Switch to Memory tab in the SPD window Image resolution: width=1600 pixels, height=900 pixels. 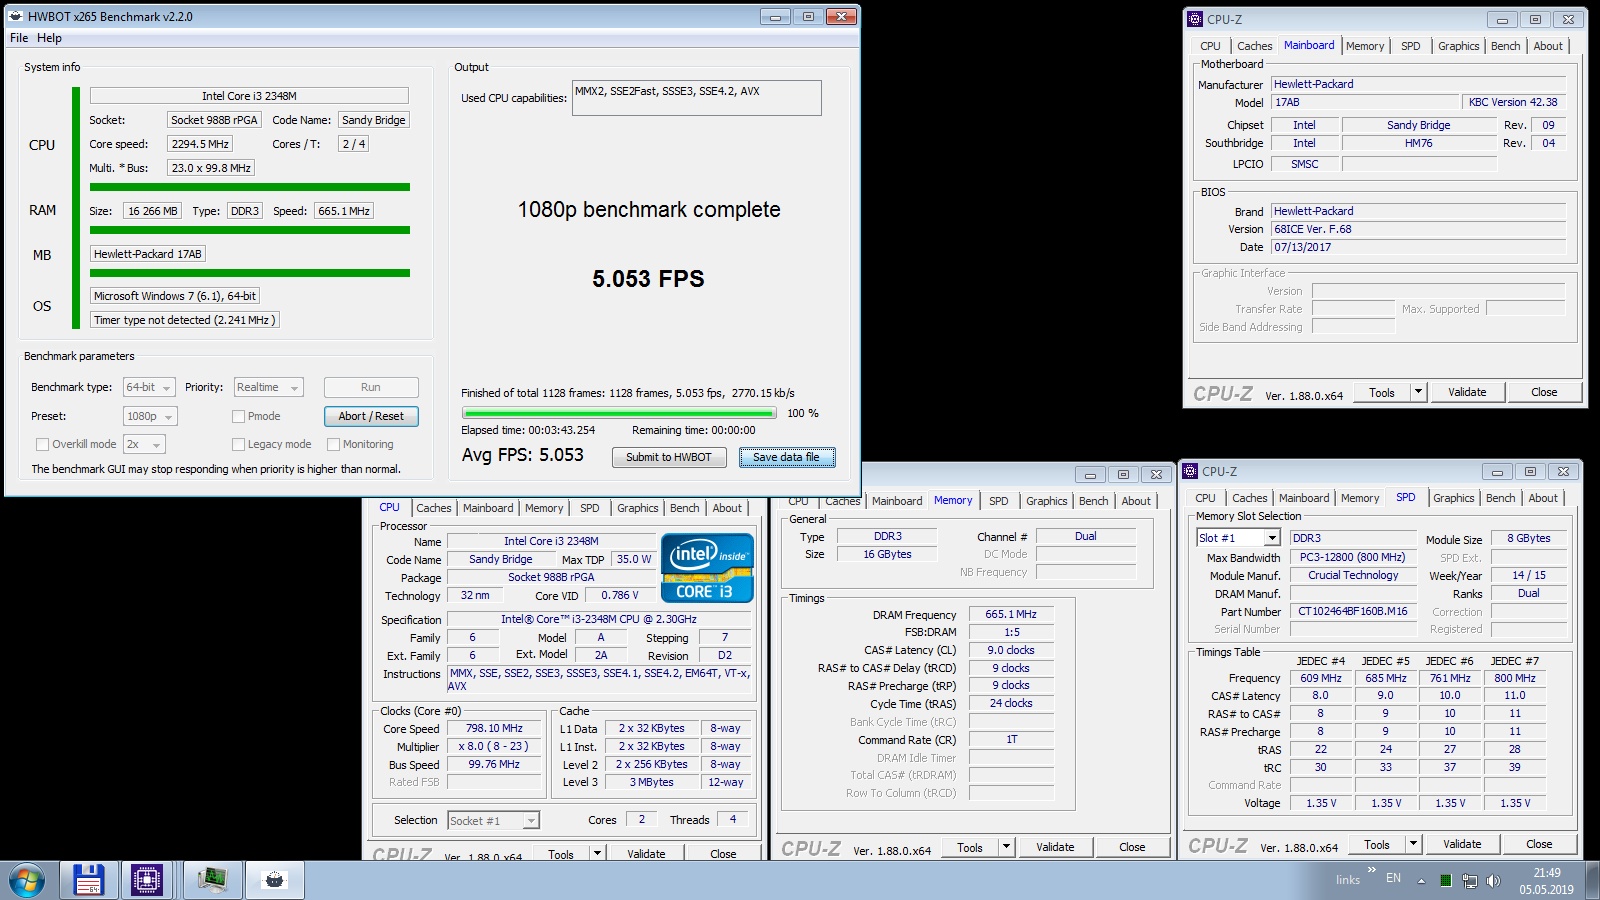click(x=1359, y=498)
